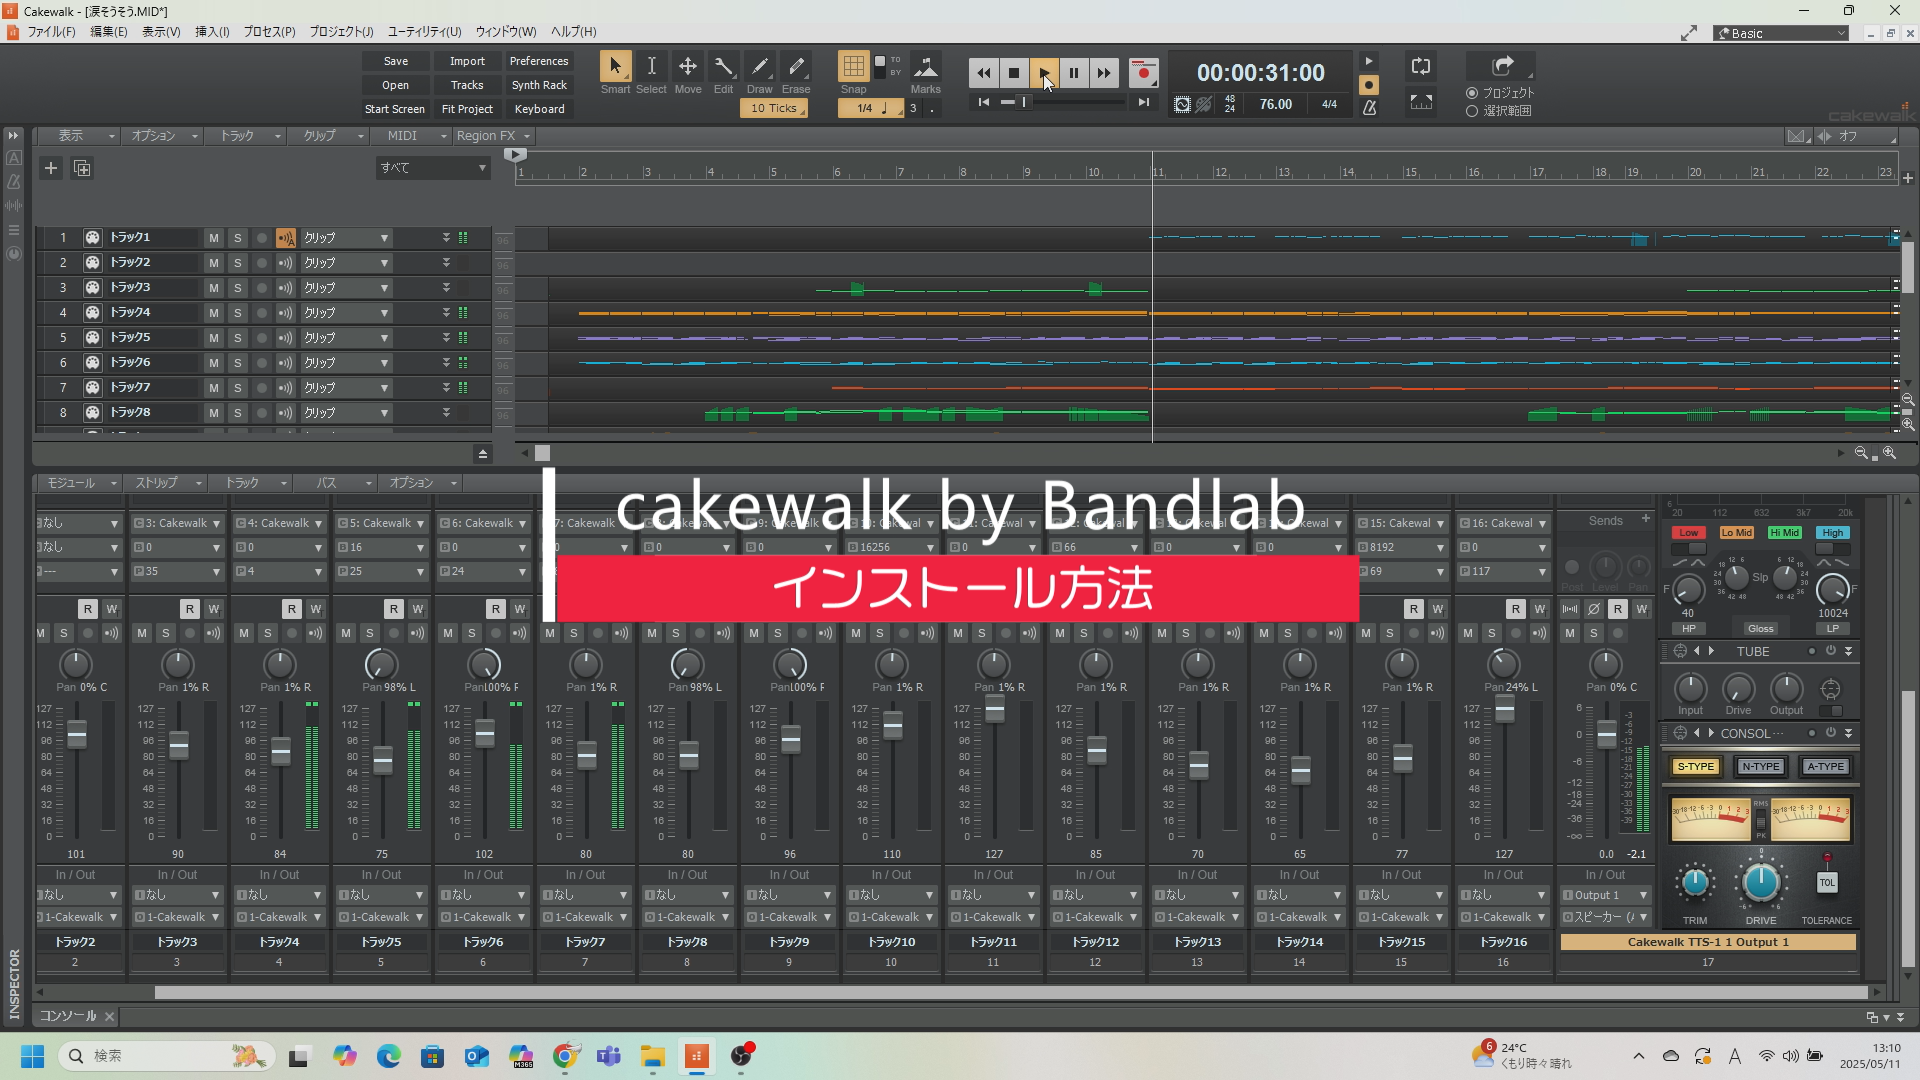Image resolution: width=1920 pixels, height=1080 pixels.
Task: Expand the inspector arrows icon
Action: (x=13, y=135)
